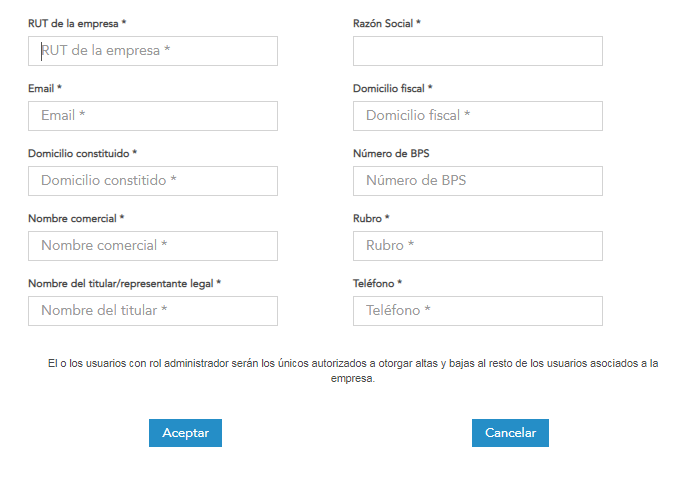This screenshot has height=490, width=692.
Task: Click the 'Domicilio fiscal *' label heading
Action: click(x=393, y=88)
